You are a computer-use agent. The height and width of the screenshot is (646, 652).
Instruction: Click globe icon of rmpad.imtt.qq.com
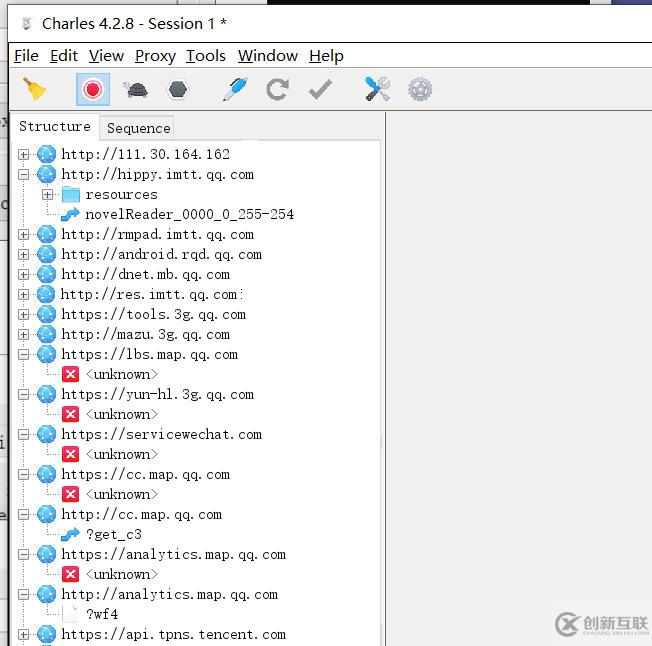click(x=47, y=234)
